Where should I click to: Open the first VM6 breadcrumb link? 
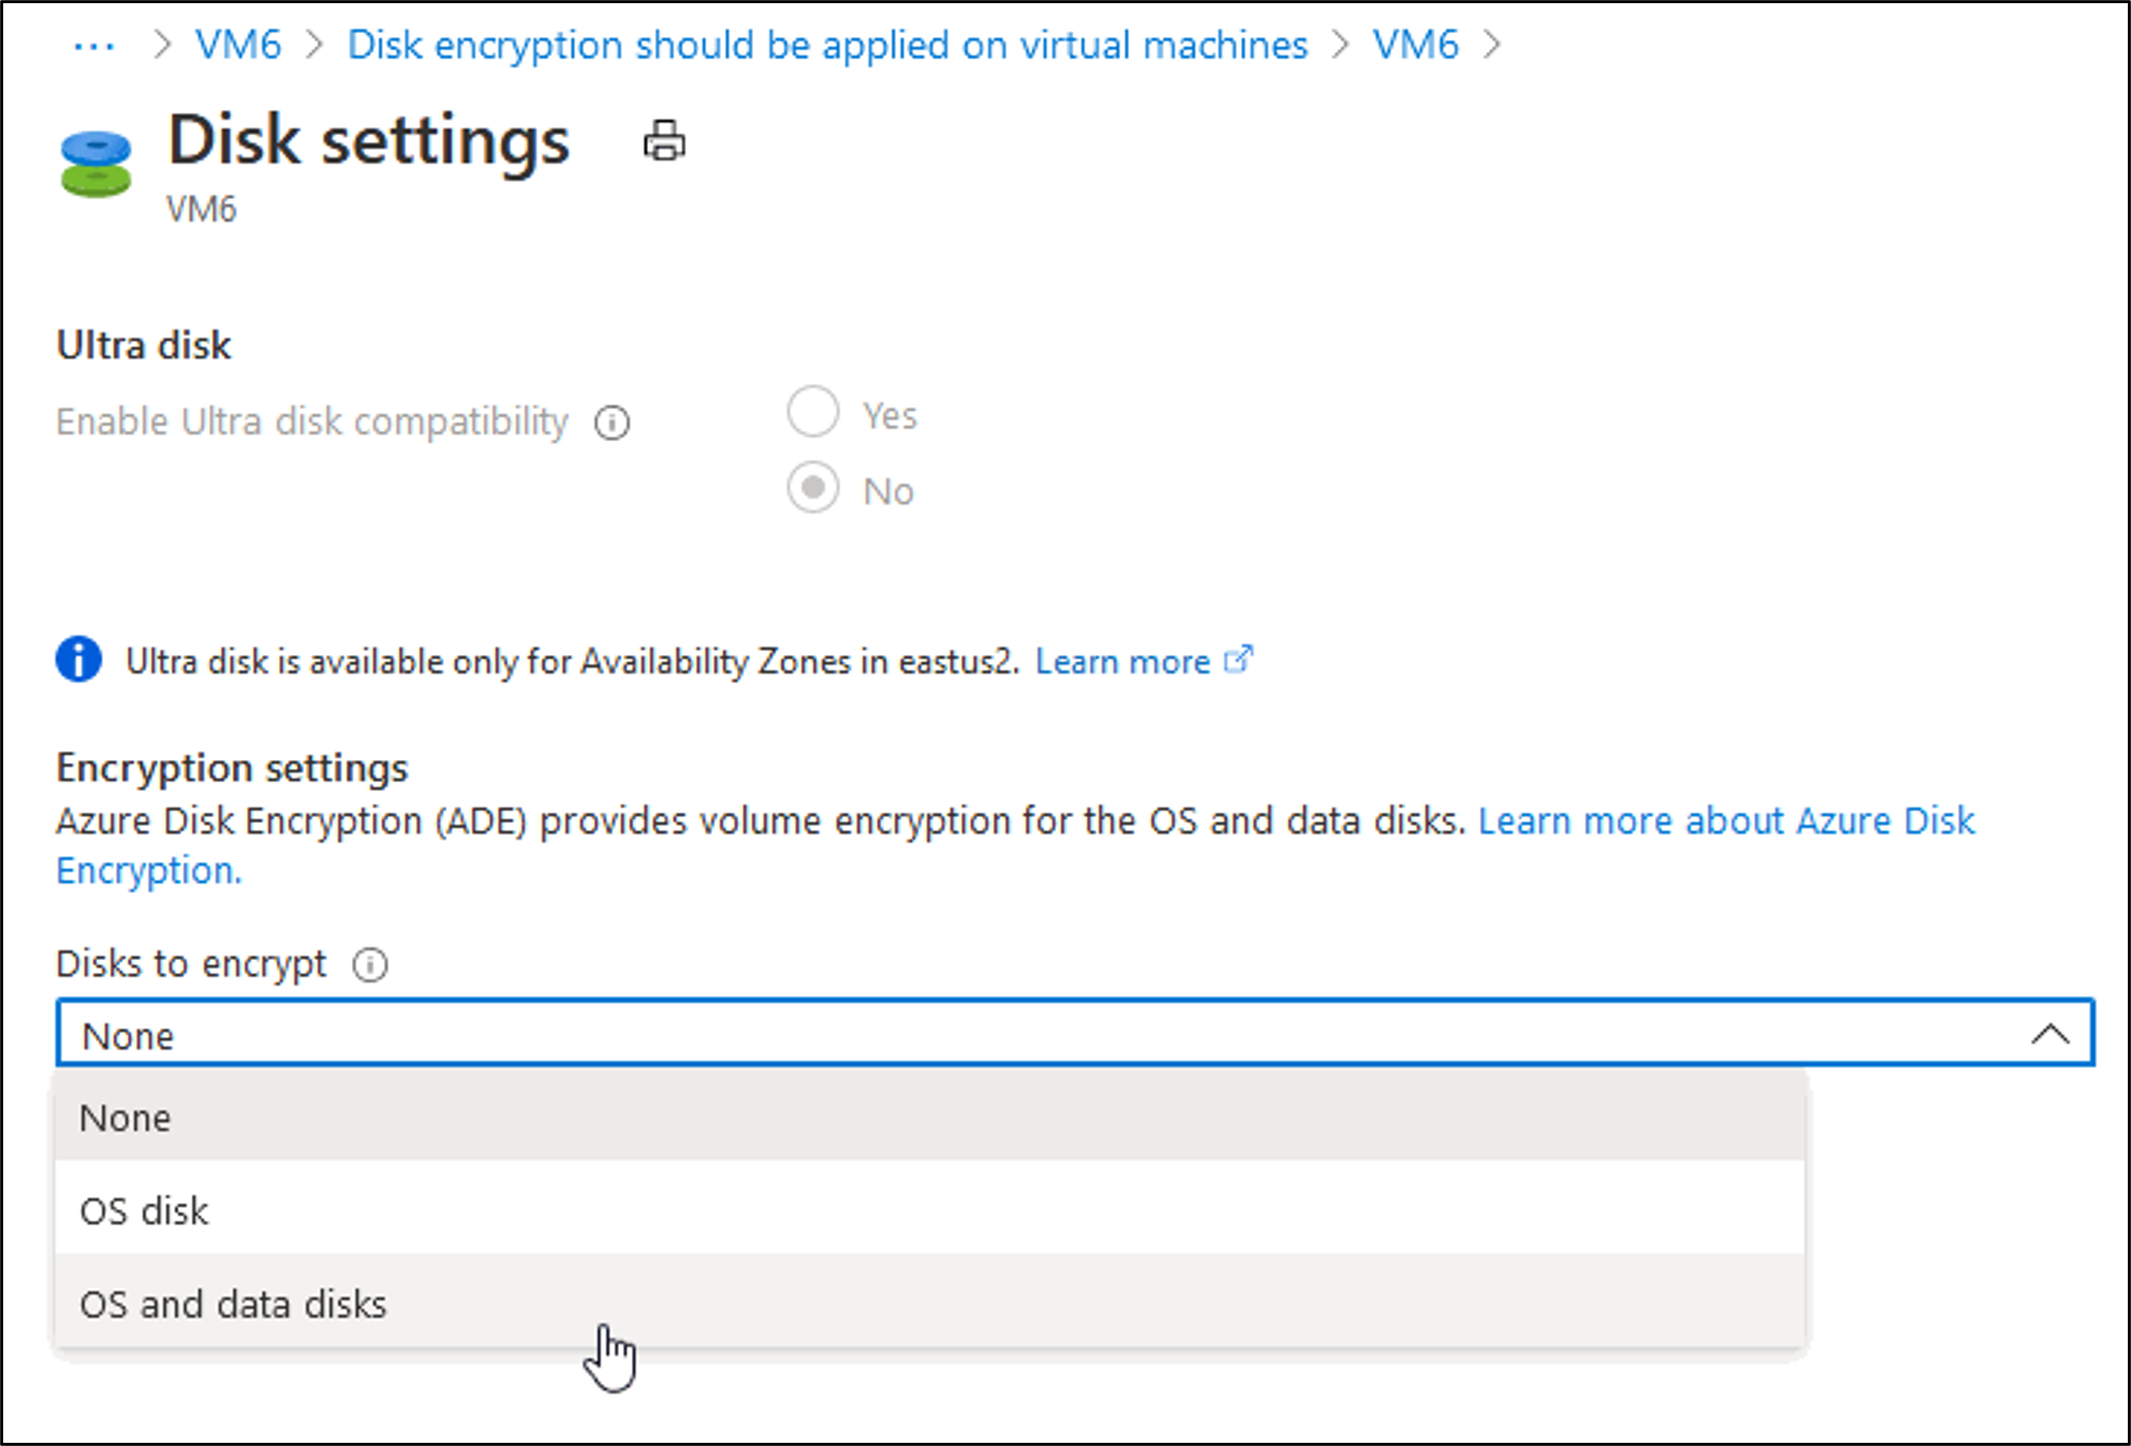point(238,45)
